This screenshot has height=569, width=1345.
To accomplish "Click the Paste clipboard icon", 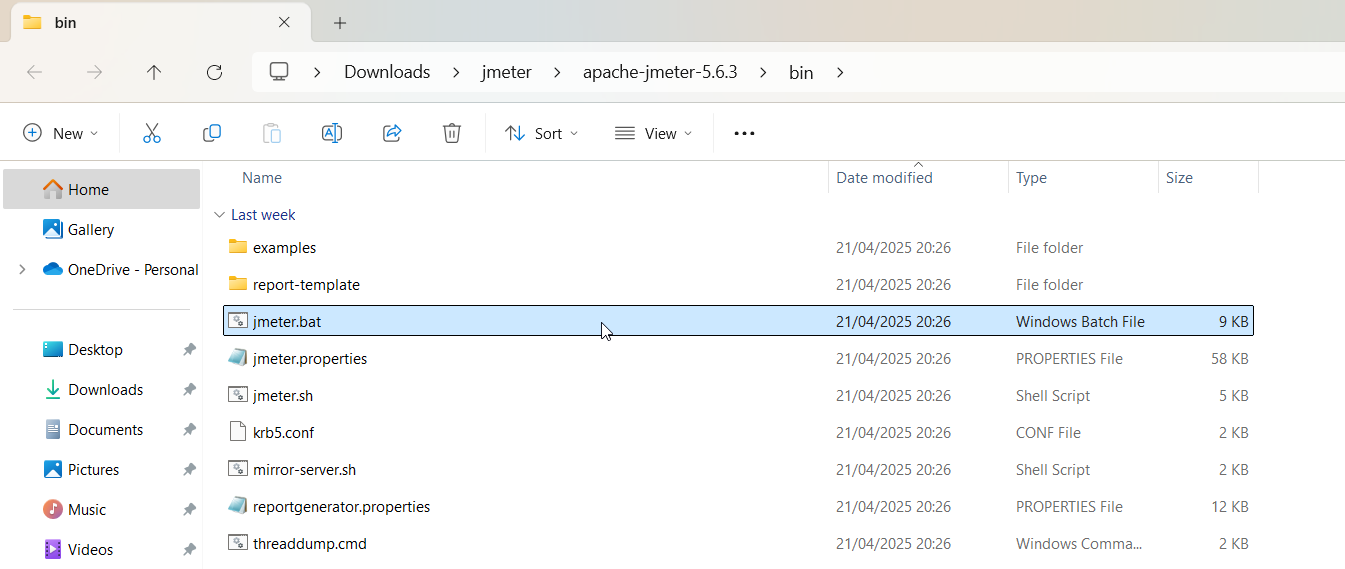I will (x=272, y=133).
